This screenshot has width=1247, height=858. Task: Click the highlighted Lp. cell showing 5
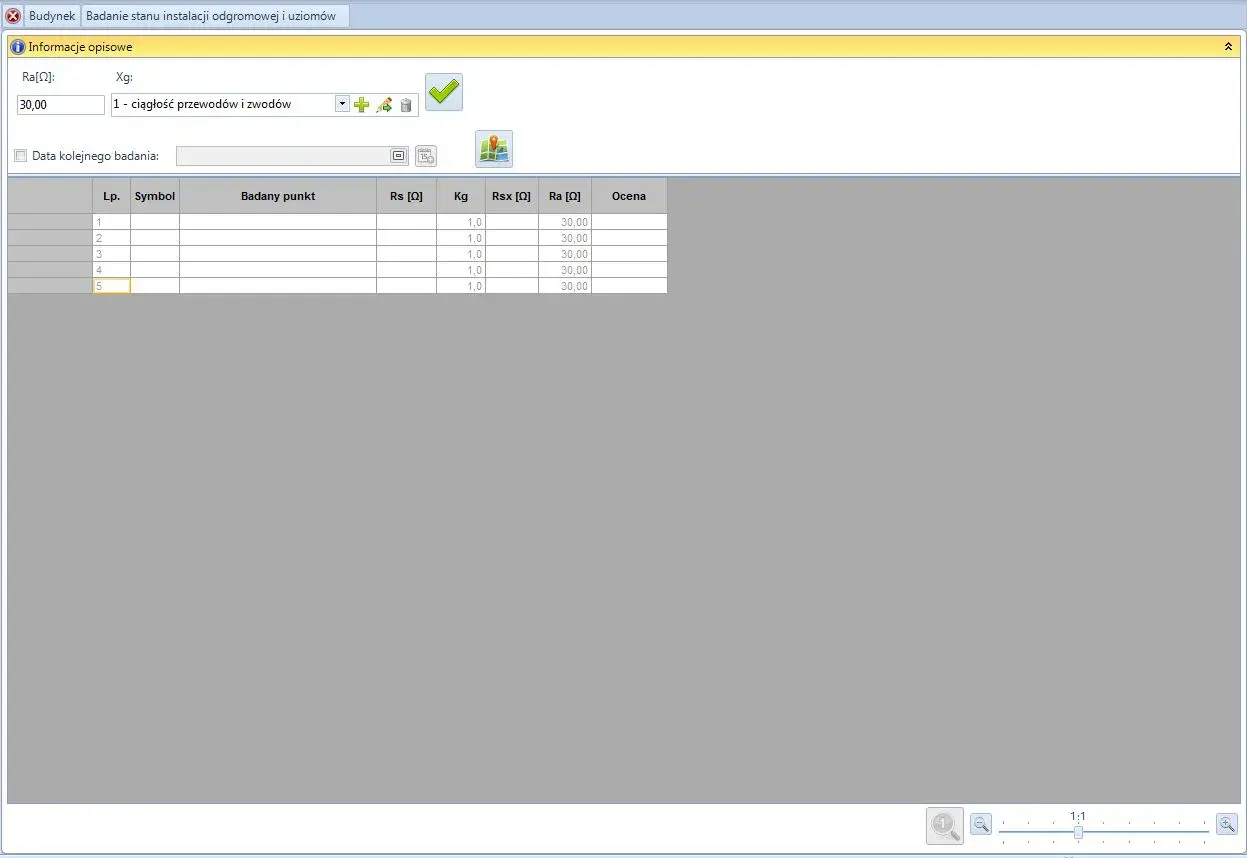(x=111, y=286)
